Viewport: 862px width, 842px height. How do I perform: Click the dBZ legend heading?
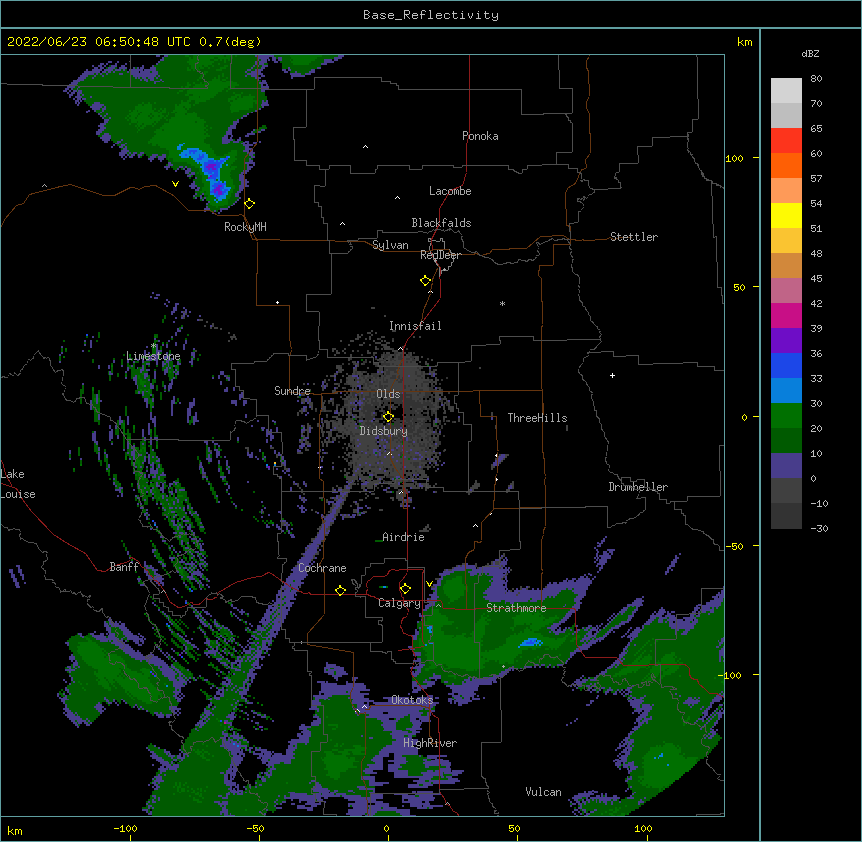click(x=810, y=53)
